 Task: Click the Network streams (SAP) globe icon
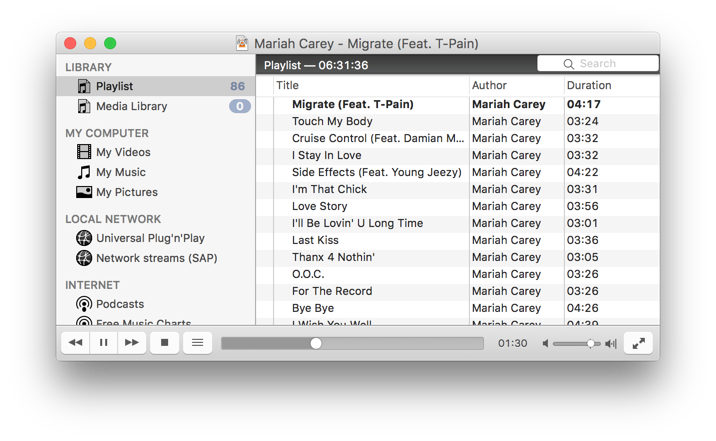(x=84, y=258)
